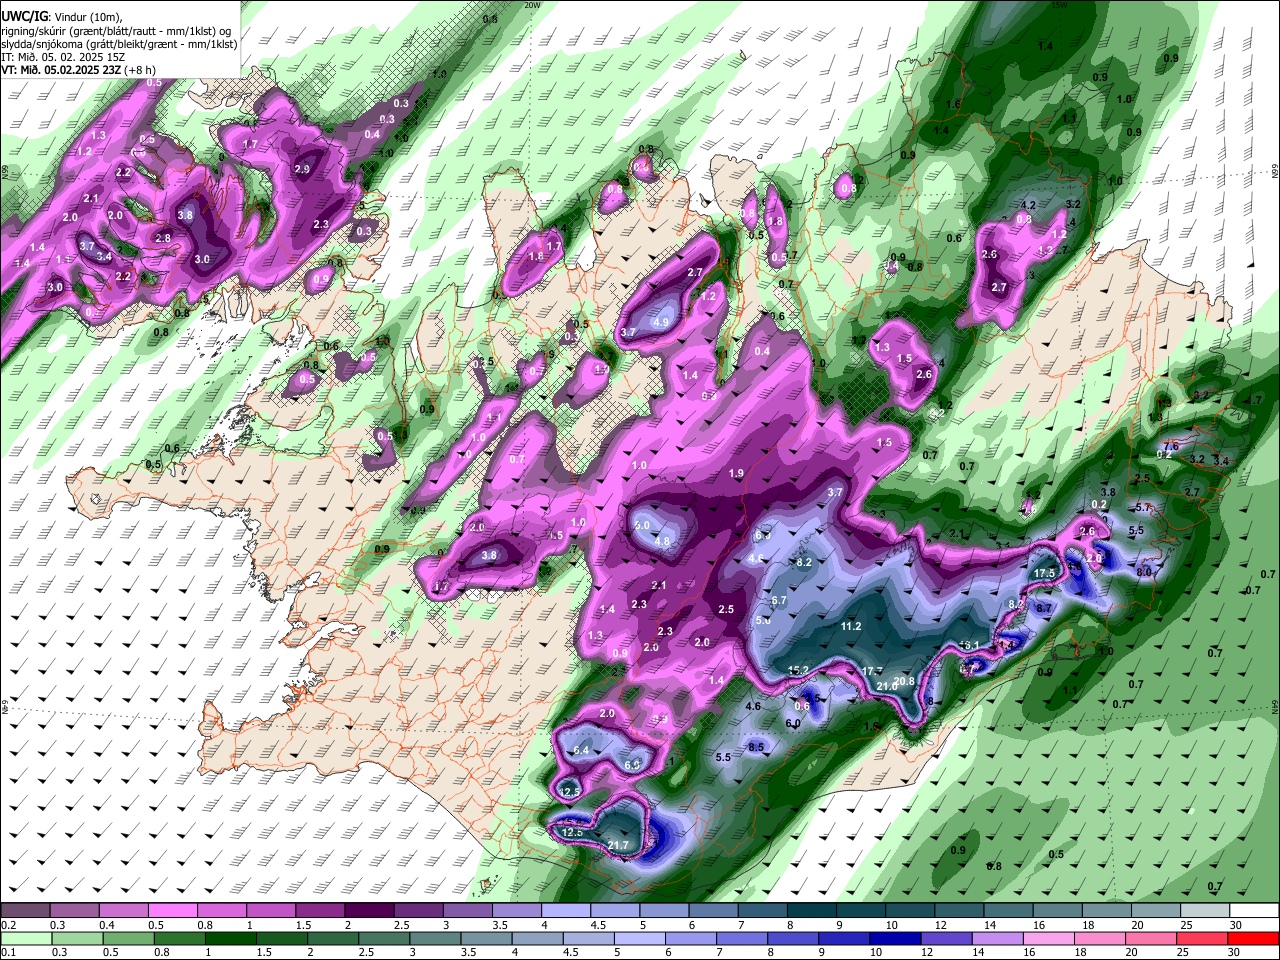The image size is (1280, 960).
Task: Click the 8.5 precipitation value
Action: pos(756,747)
